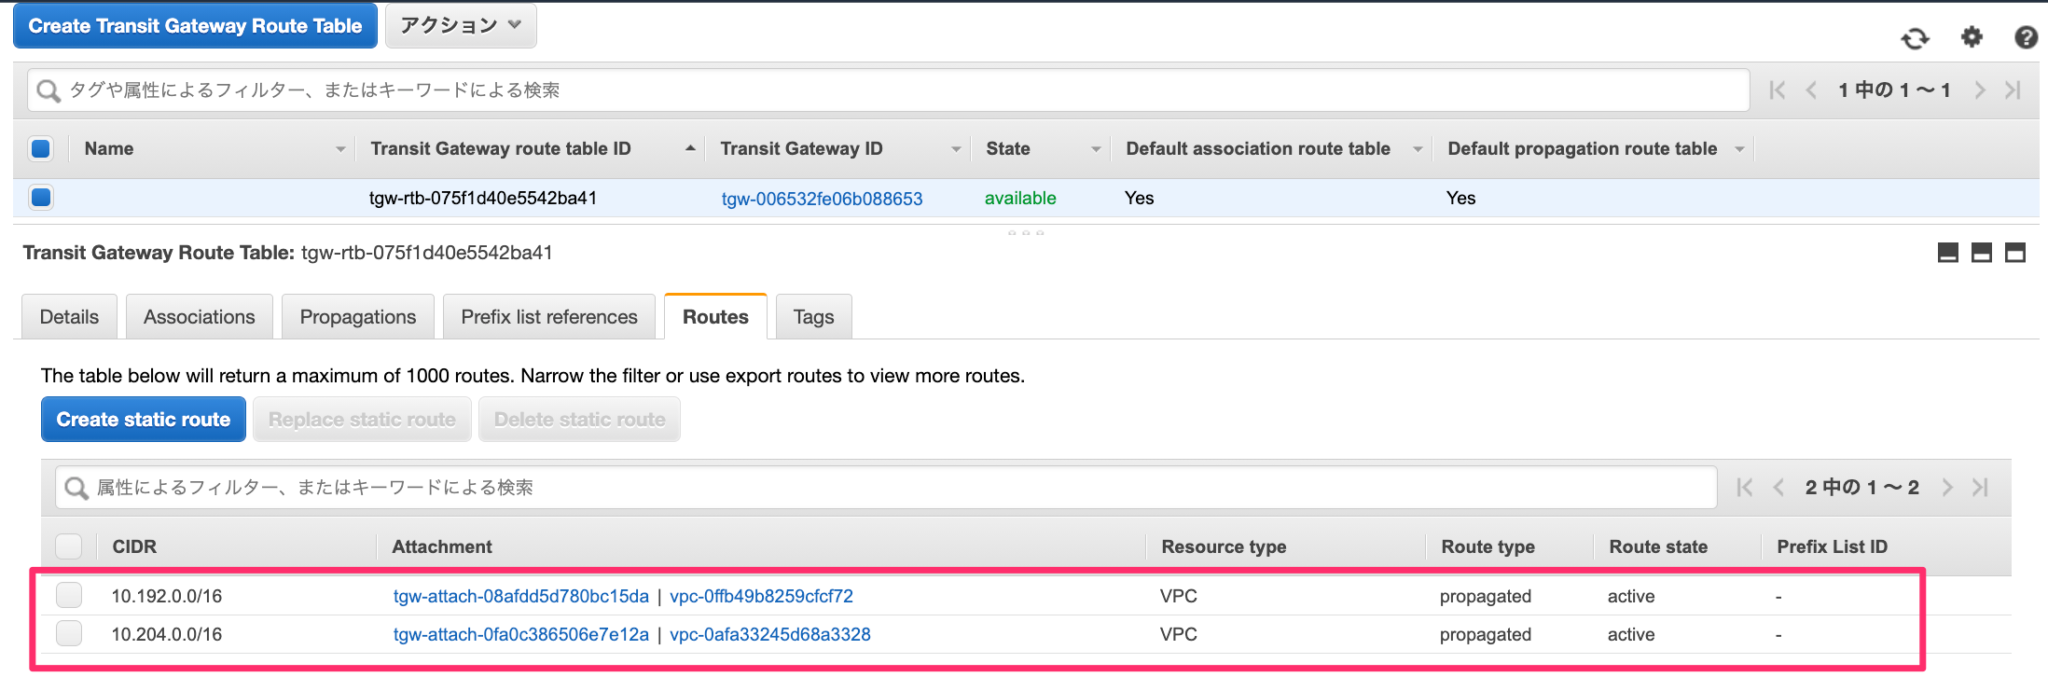This screenshot has height=691, width=2048.
Task: Click the Create static route button
Action: coord(143,419)
